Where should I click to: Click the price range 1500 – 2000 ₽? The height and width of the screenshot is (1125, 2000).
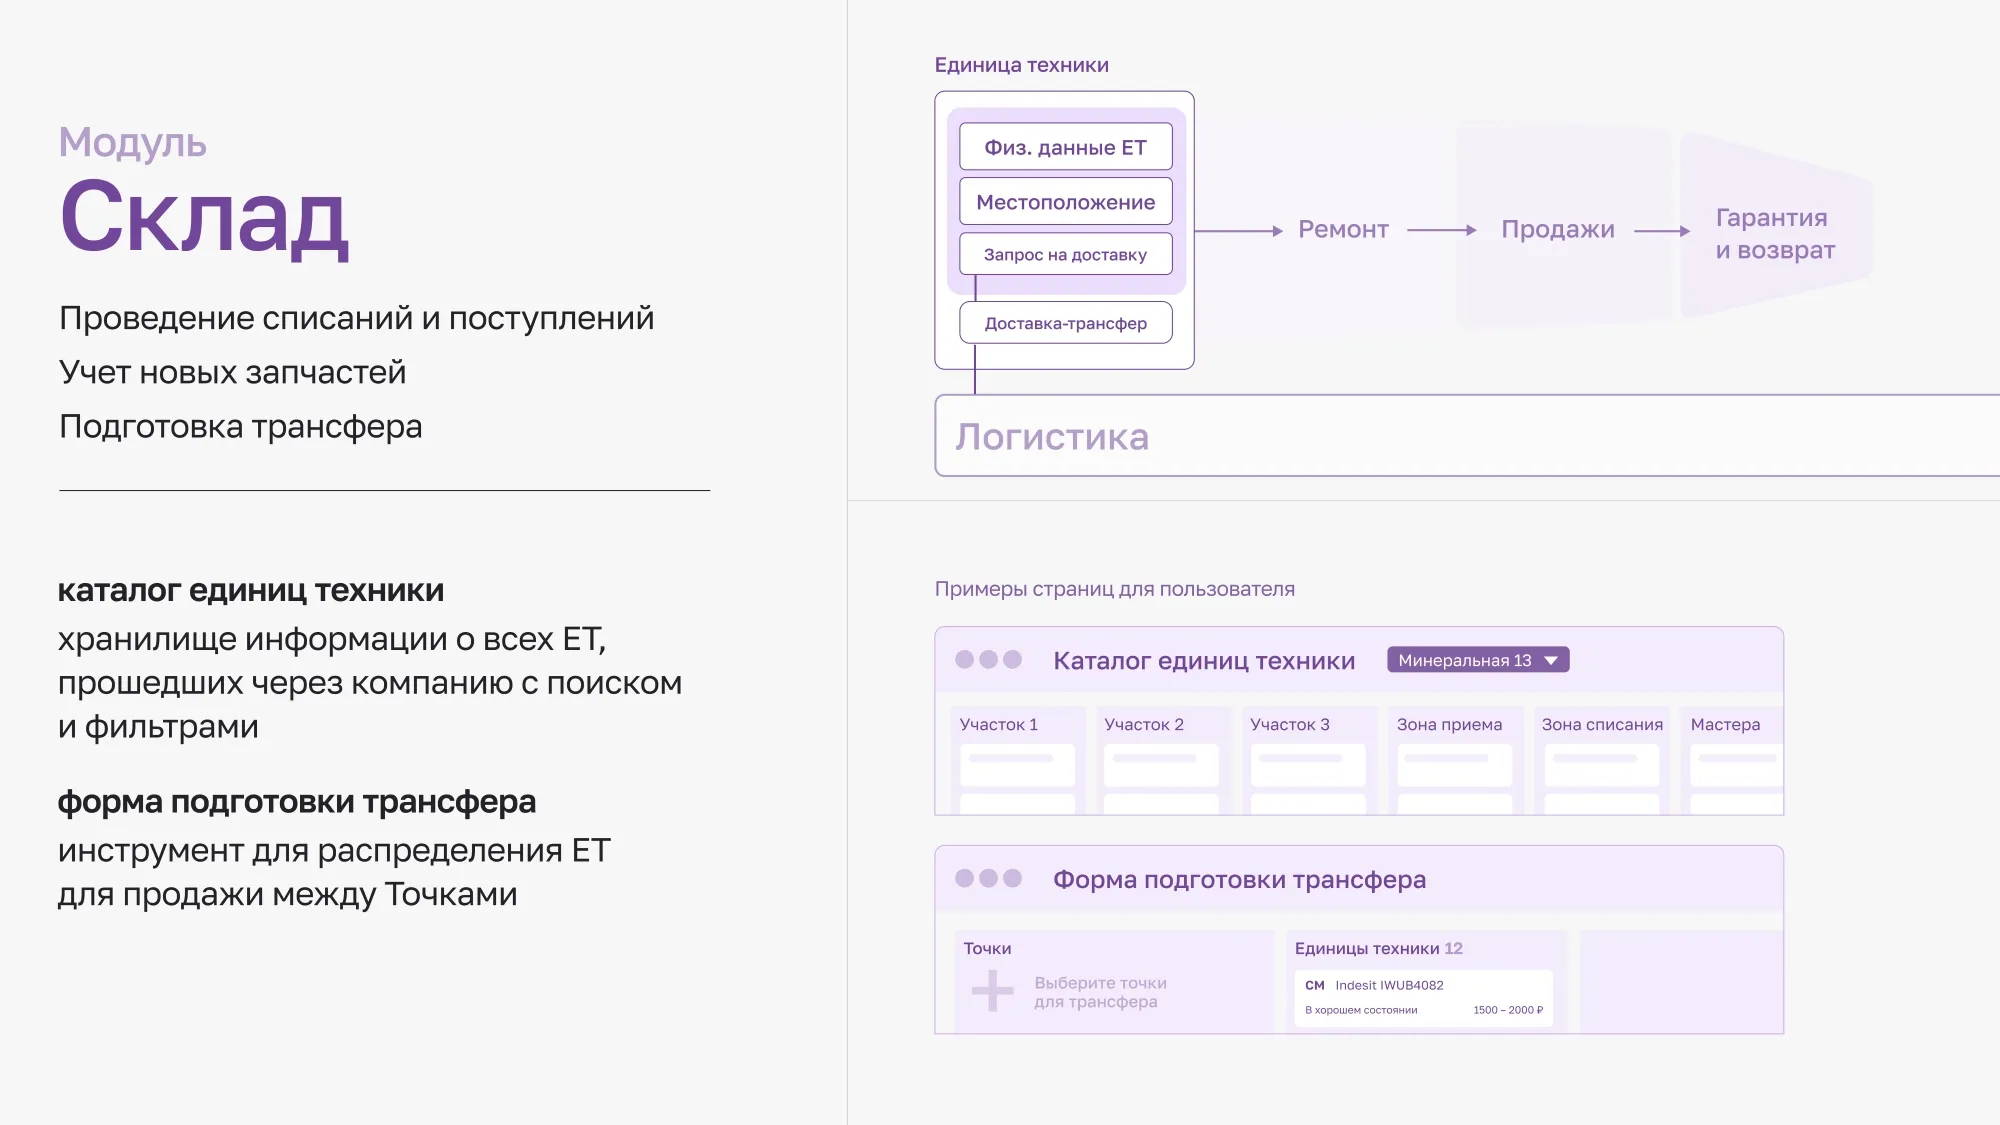coord(1507,1010)
